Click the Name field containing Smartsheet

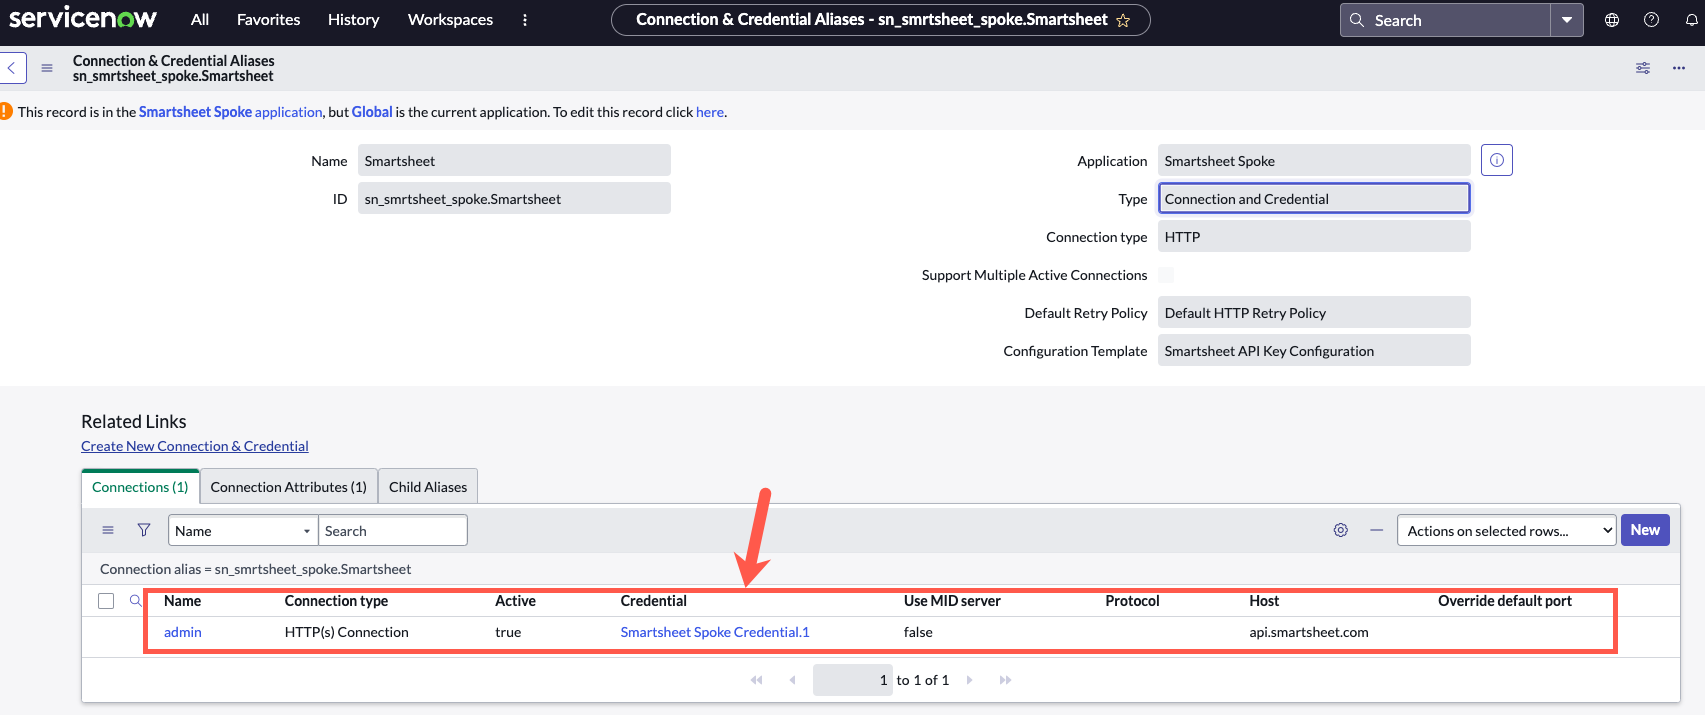(x=514, y=160)
